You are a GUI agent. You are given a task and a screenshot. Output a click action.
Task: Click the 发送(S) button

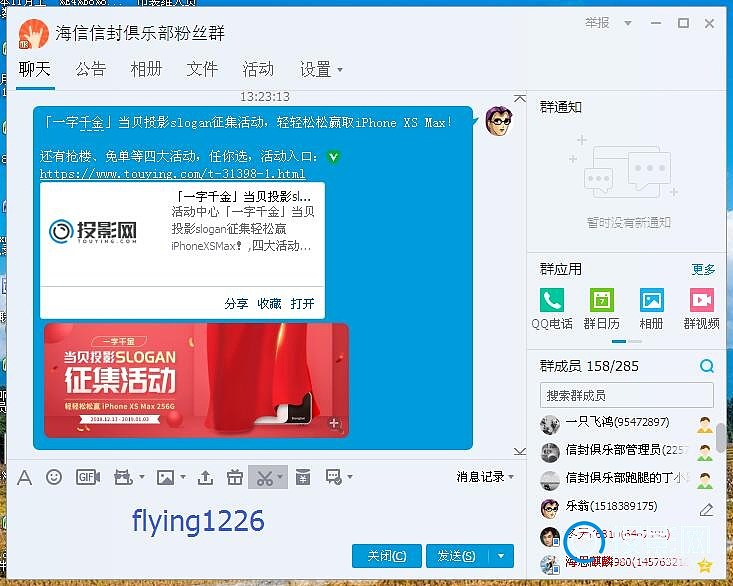457,556
